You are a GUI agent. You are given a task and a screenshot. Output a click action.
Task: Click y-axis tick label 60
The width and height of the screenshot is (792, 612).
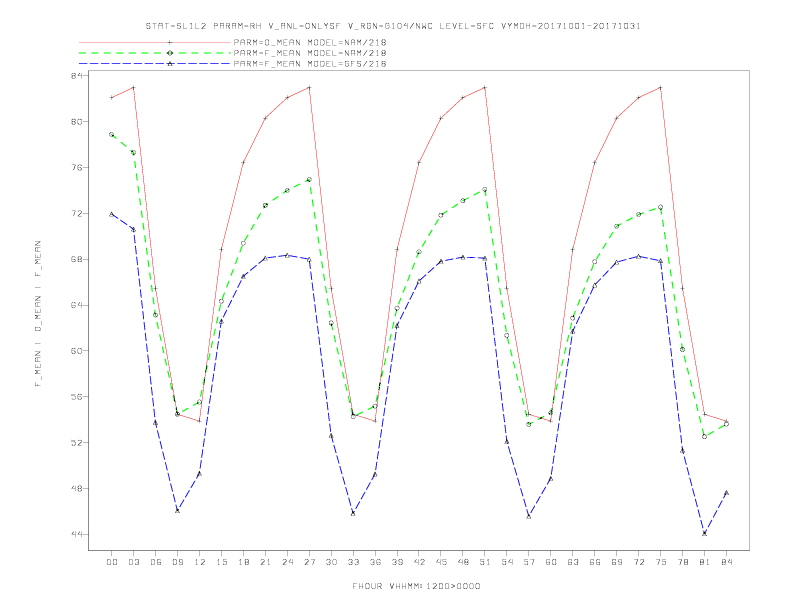coord(78,351)
